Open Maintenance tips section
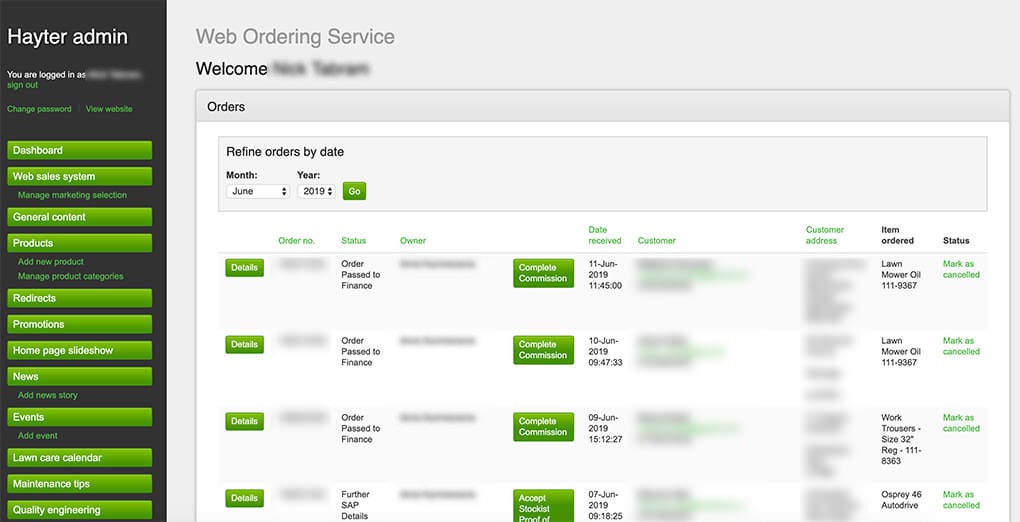This screenshot has width=1020, height=522. coord(79,484)
